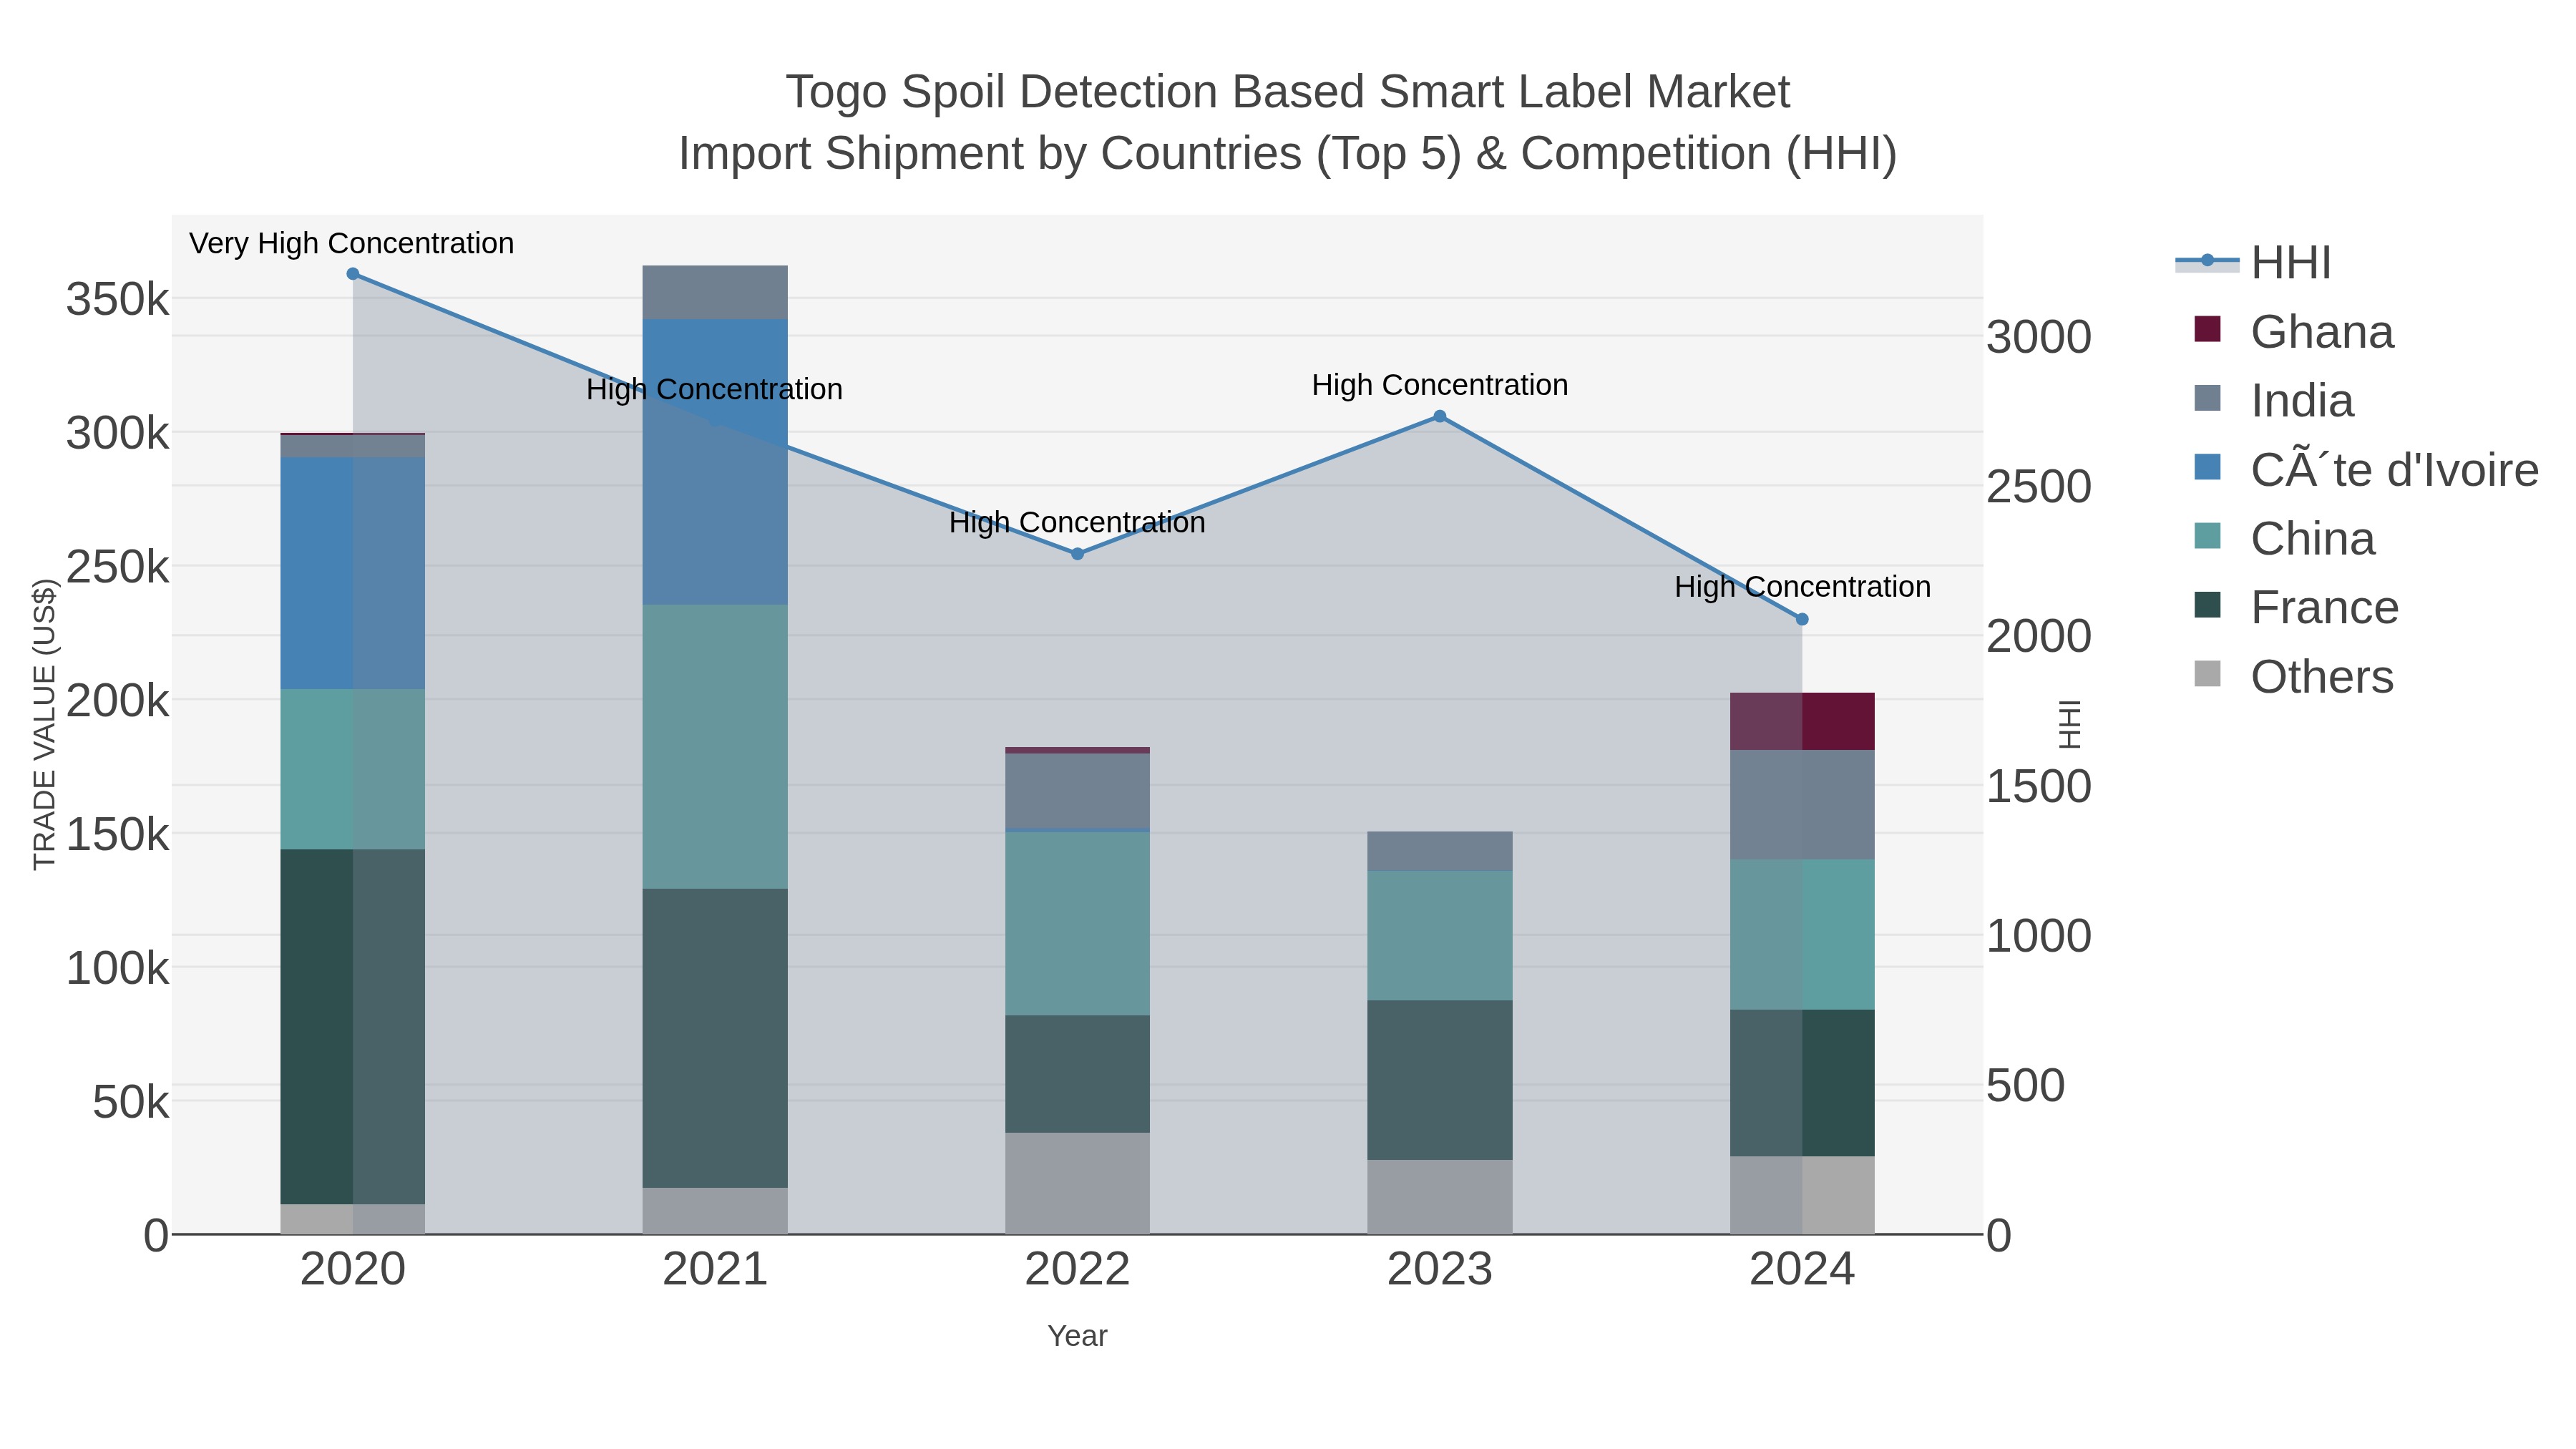Click the China segment of 2021 bar
This screenshot has width=2576, height=1449.
[715, 747]
